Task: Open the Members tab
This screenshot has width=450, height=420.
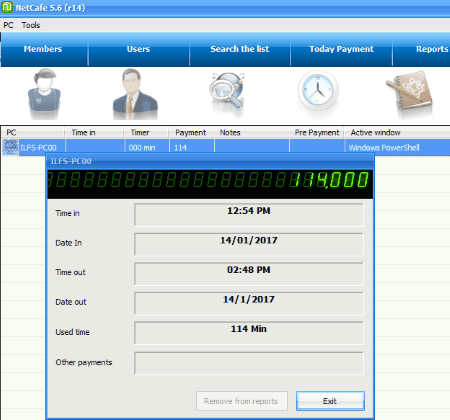Action: click(43, 49)
